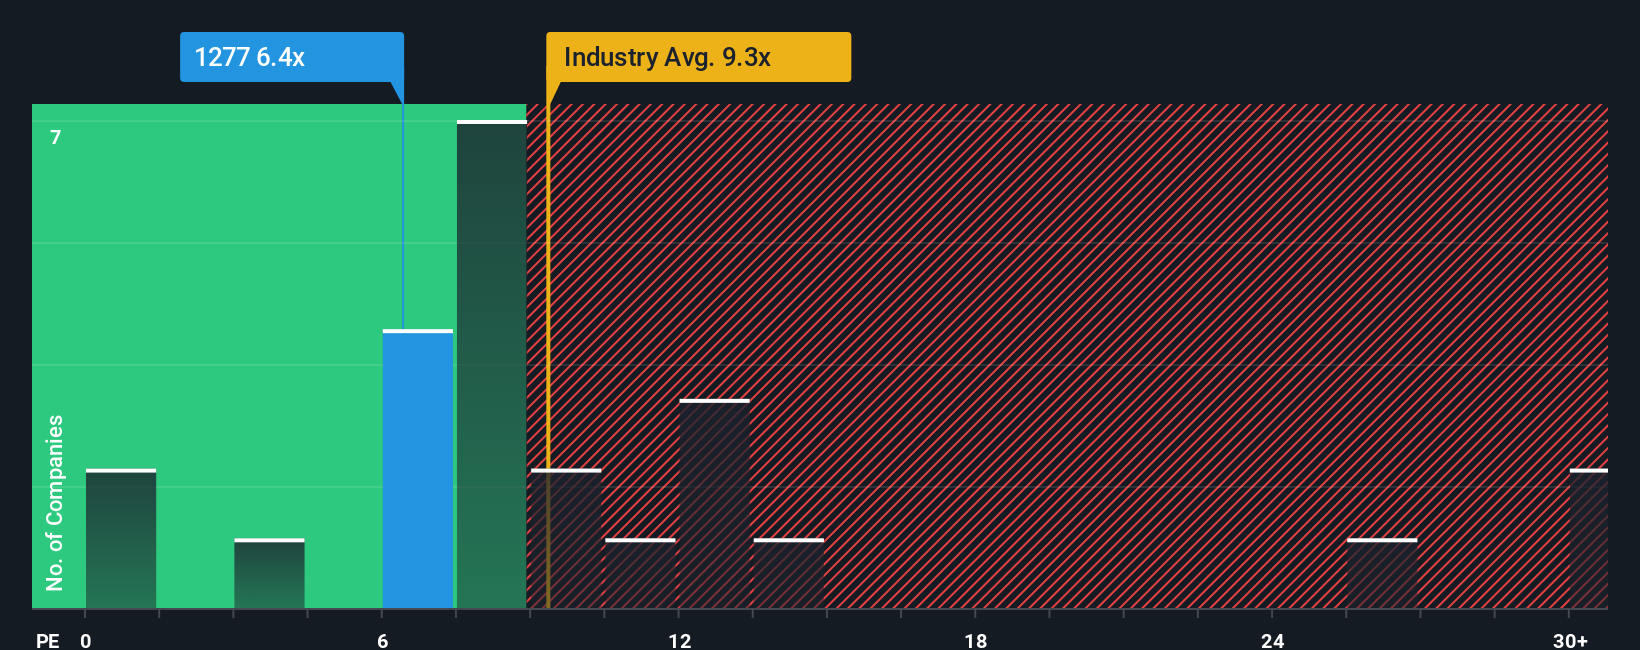The image size is (1640, 650).
Task: Select the blue highlighted histogram bar at PE 6
Action: (418, 469)
